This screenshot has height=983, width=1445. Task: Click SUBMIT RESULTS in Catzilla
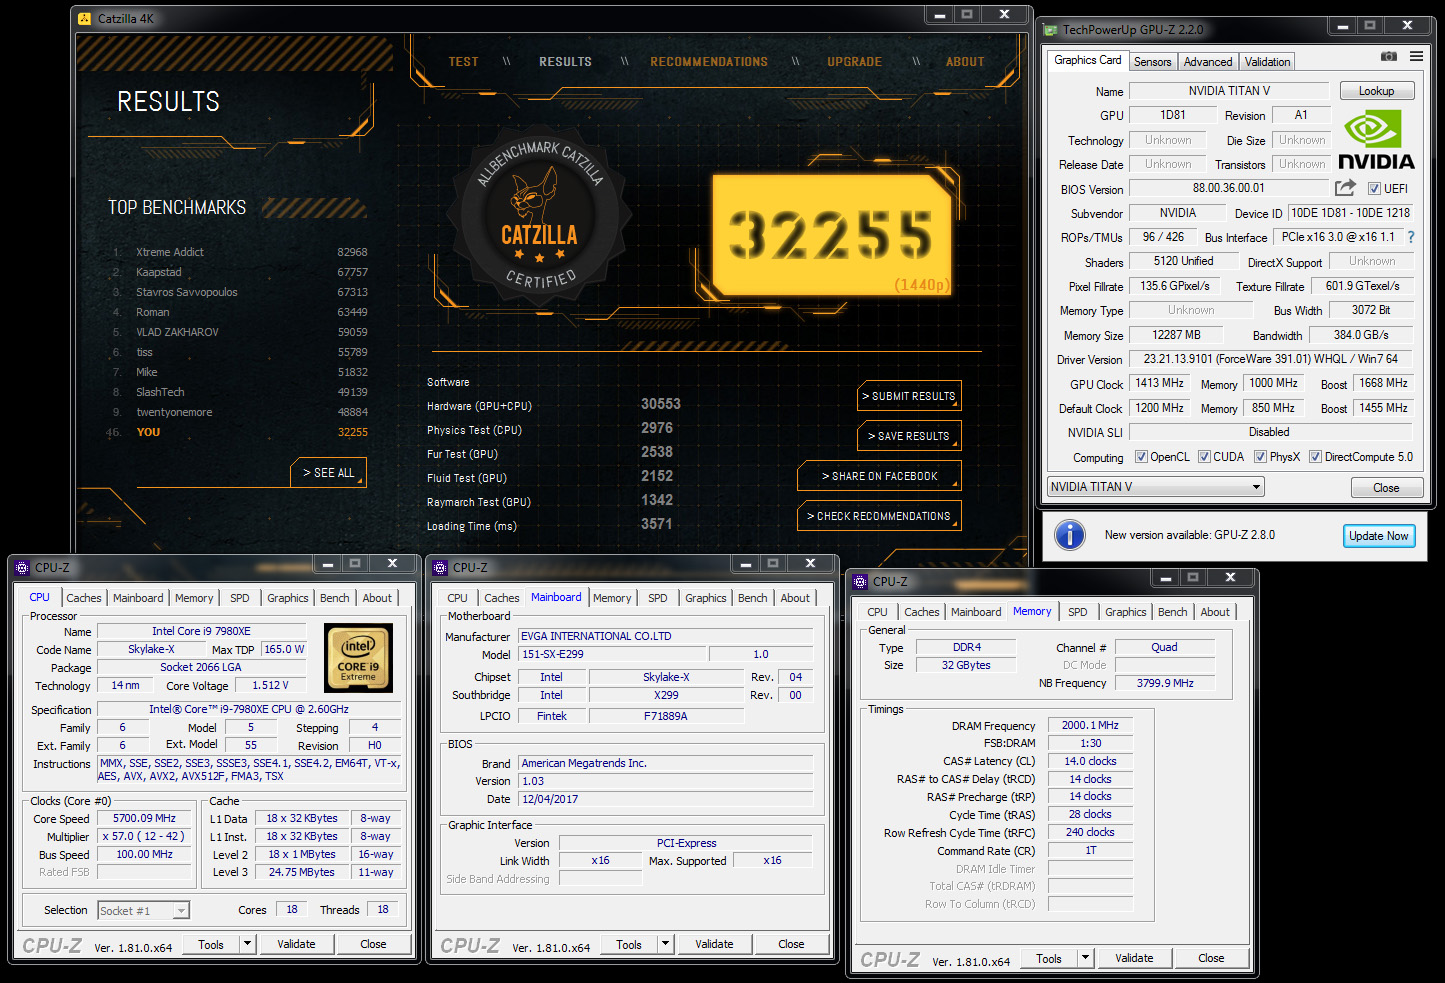click(909, 396)
